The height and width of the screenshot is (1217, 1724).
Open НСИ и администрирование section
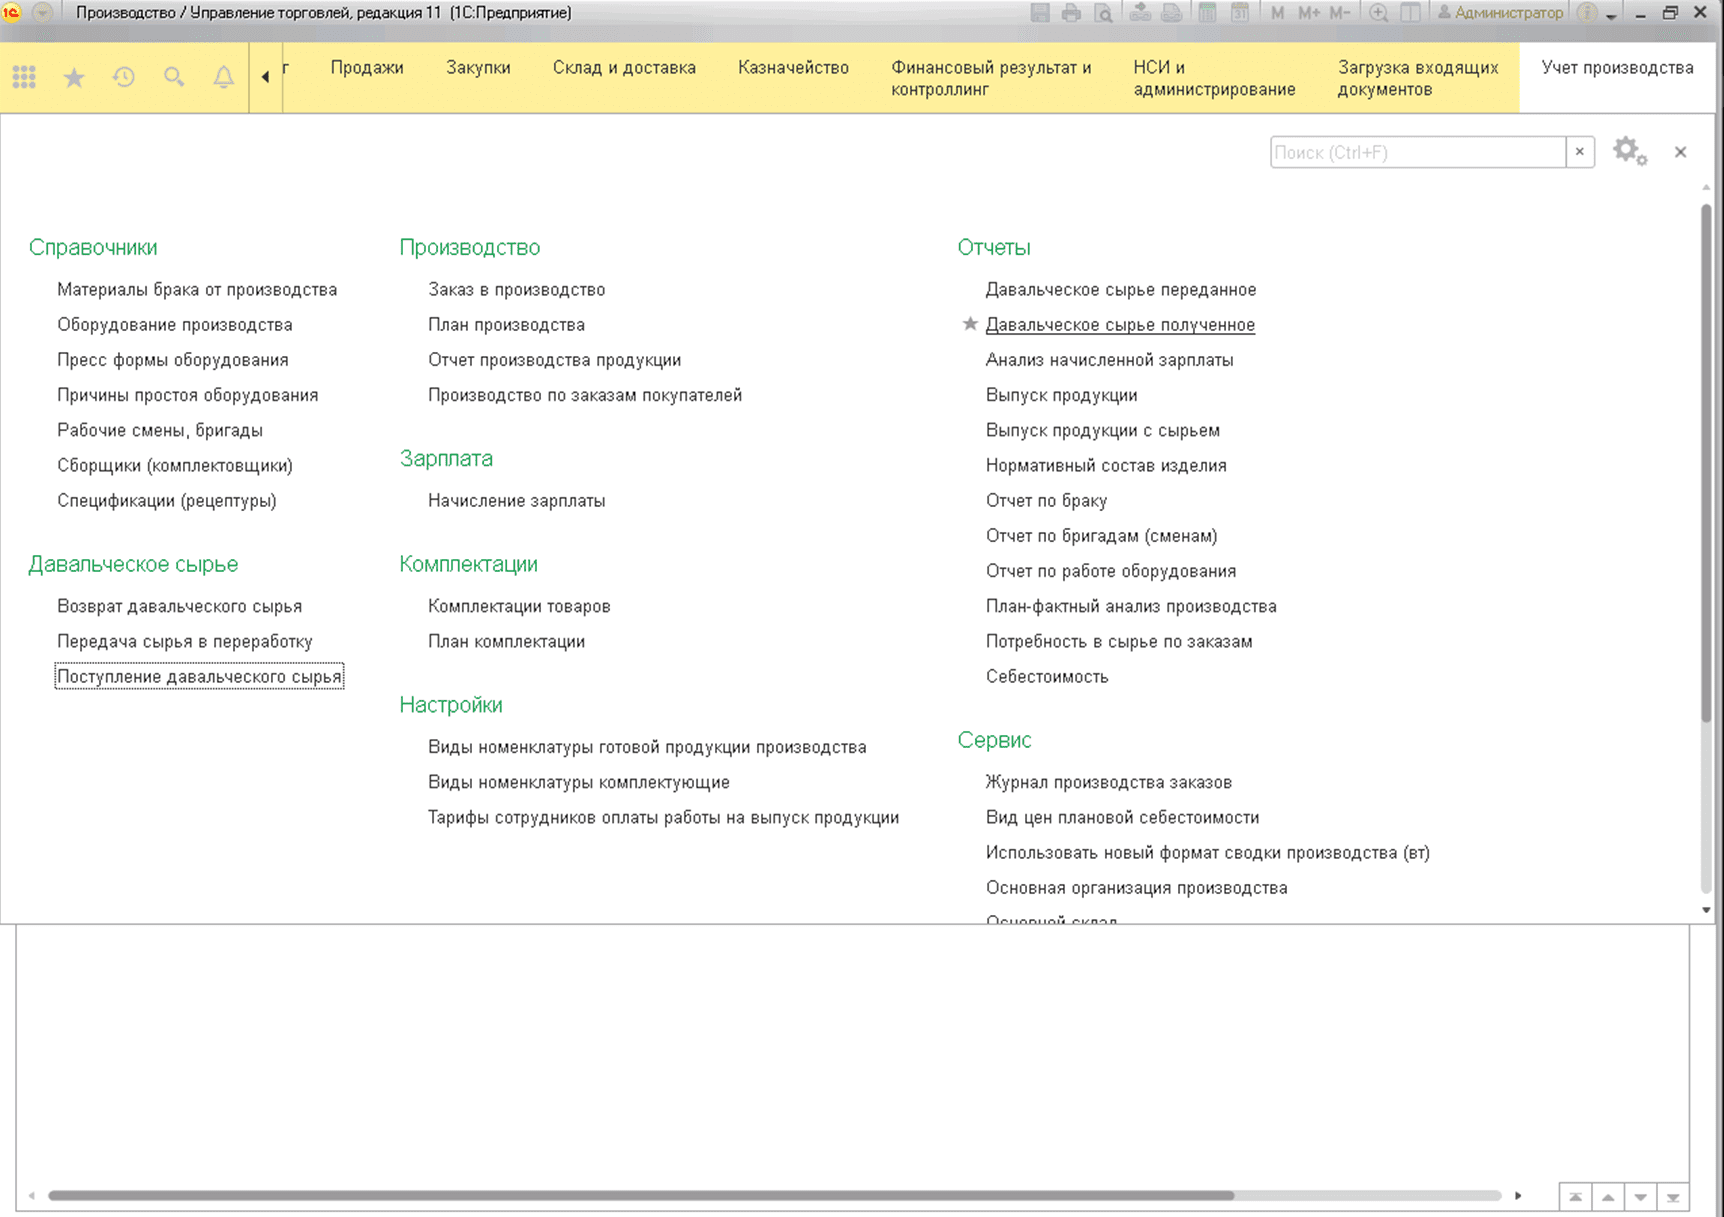tap(1214, 78)
